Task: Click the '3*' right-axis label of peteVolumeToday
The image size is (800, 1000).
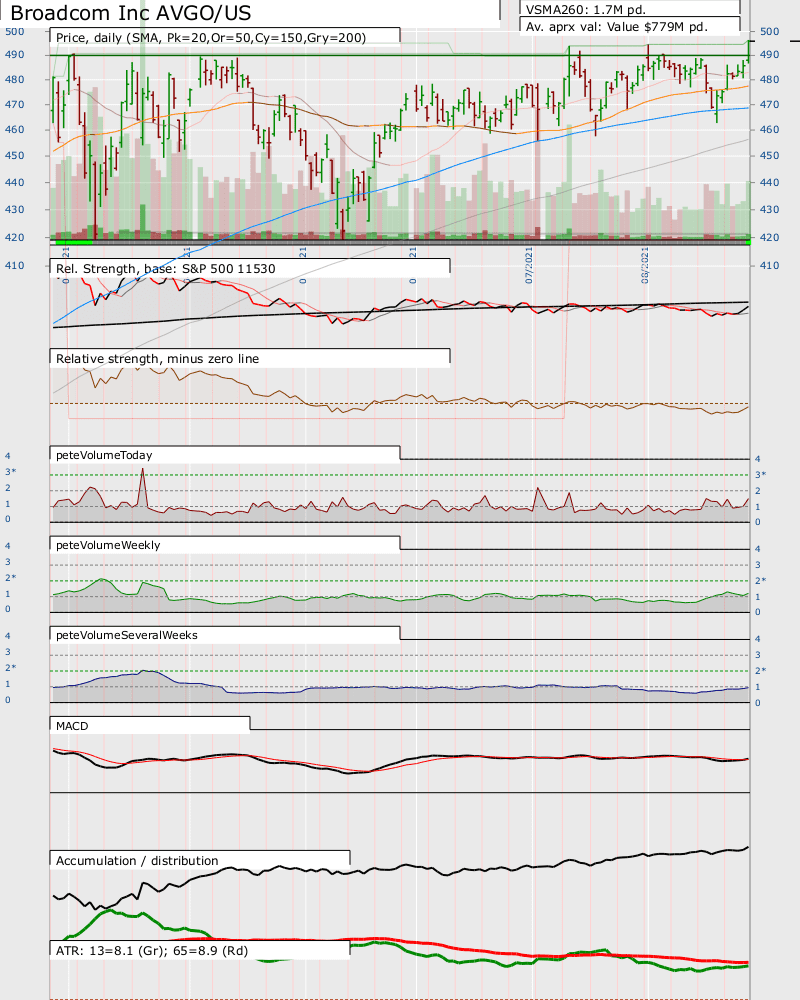Action: (760, 474)
